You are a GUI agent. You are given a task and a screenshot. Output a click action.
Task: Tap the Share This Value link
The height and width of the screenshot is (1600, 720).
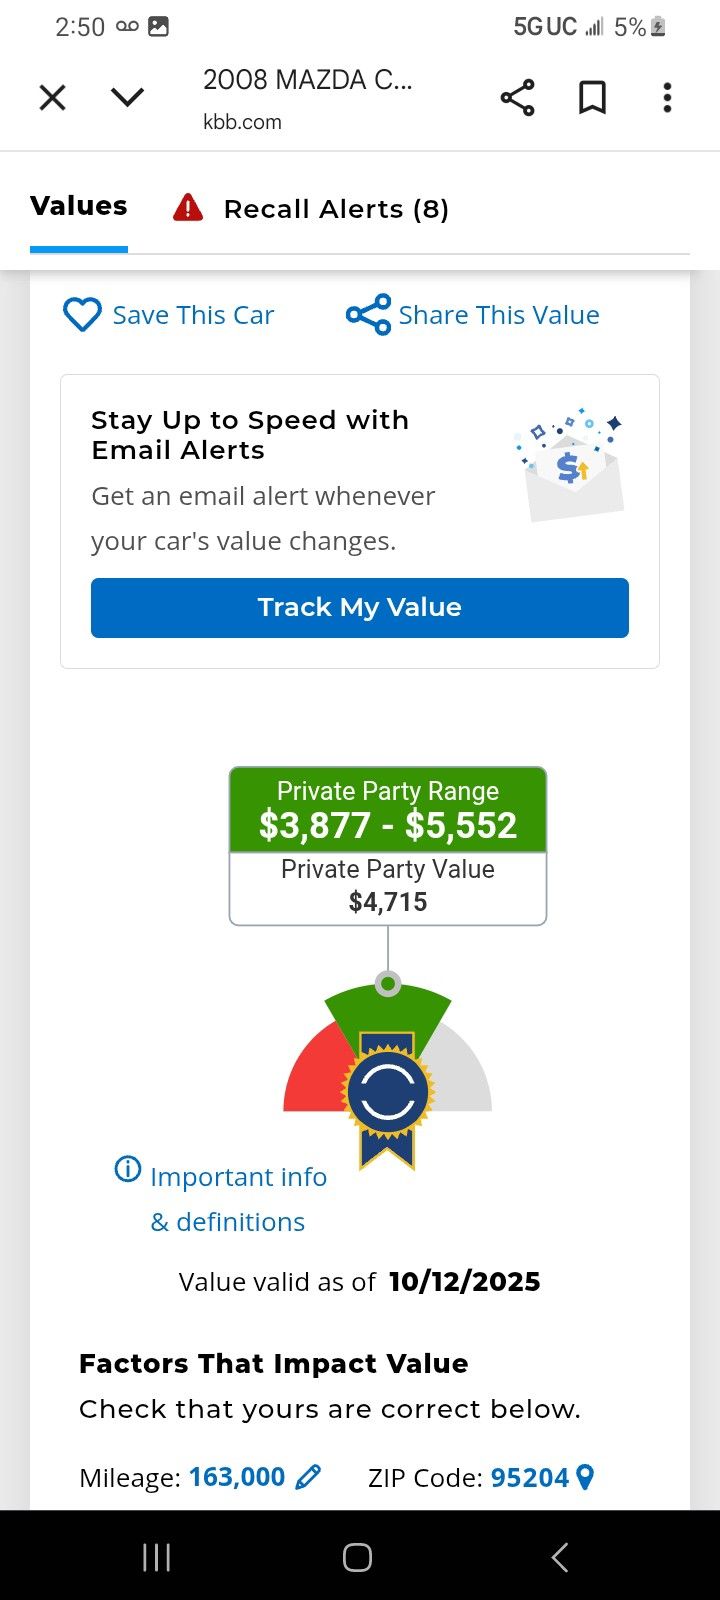[x=498, y=315]
